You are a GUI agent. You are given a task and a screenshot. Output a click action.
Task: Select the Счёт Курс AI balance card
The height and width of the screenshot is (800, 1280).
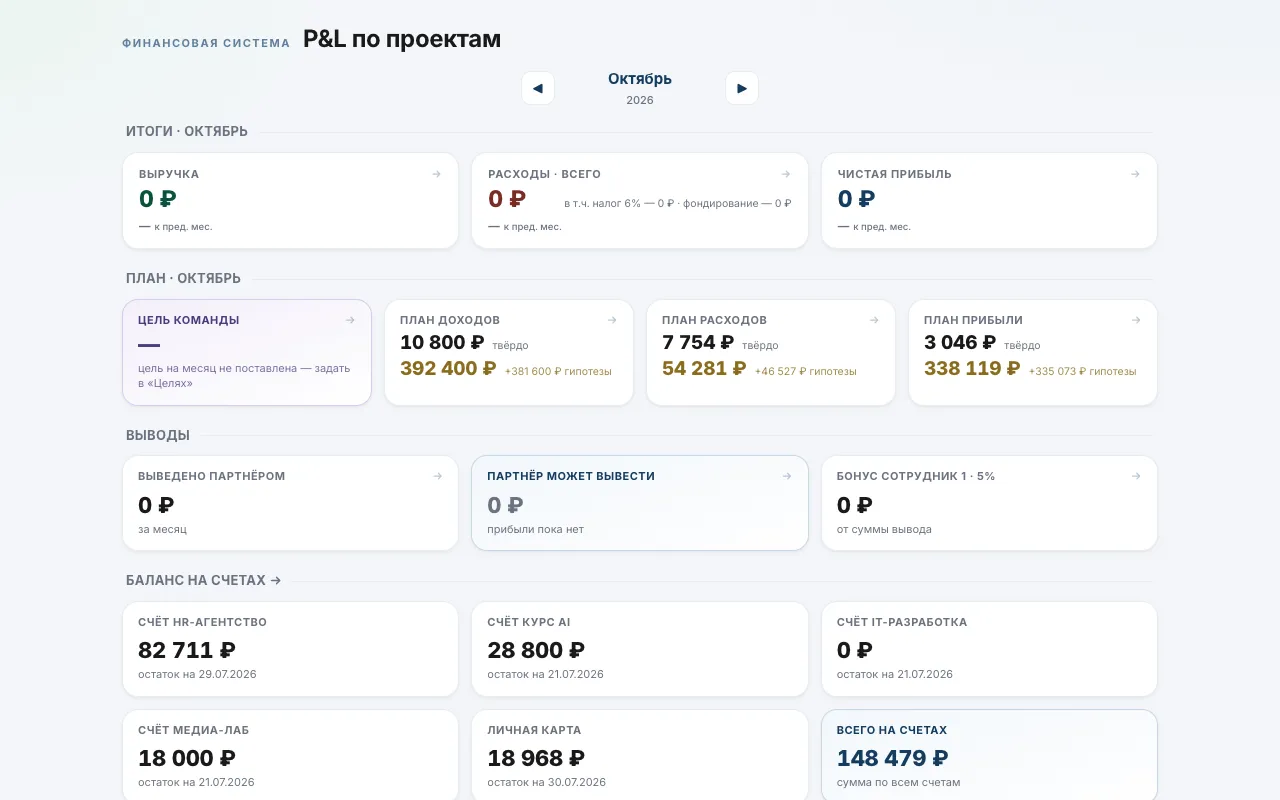coord(640,649)
